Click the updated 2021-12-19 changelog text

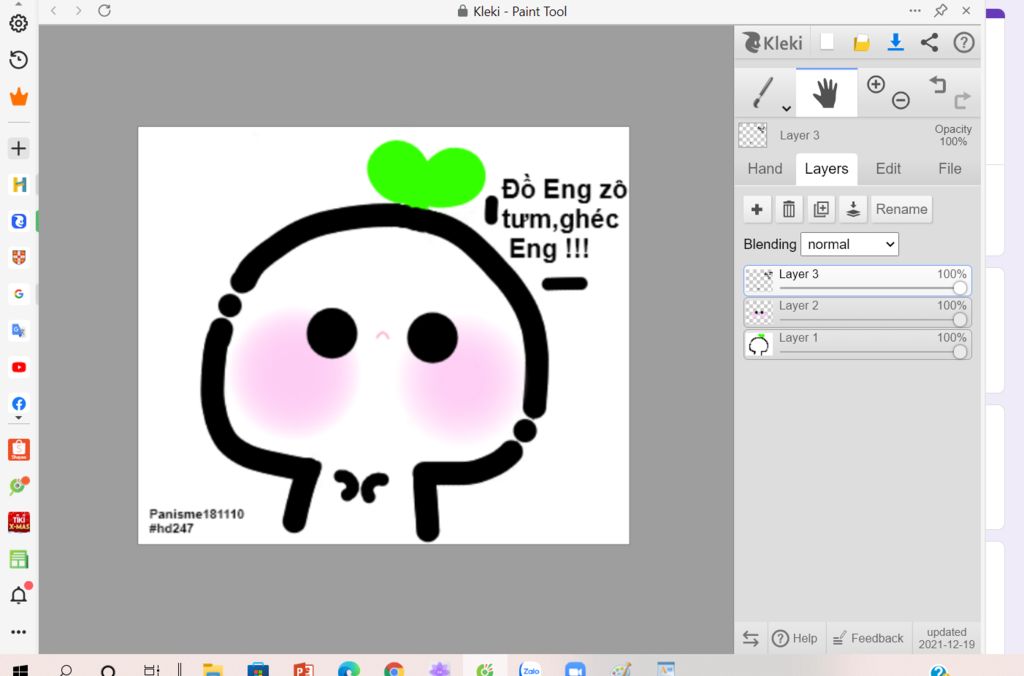(946, 638)
